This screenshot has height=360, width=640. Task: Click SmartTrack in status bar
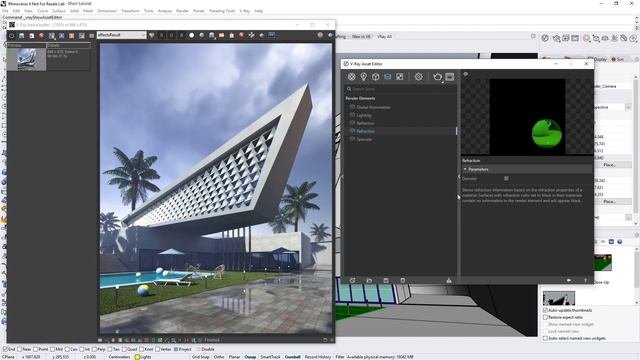(270, 357)
